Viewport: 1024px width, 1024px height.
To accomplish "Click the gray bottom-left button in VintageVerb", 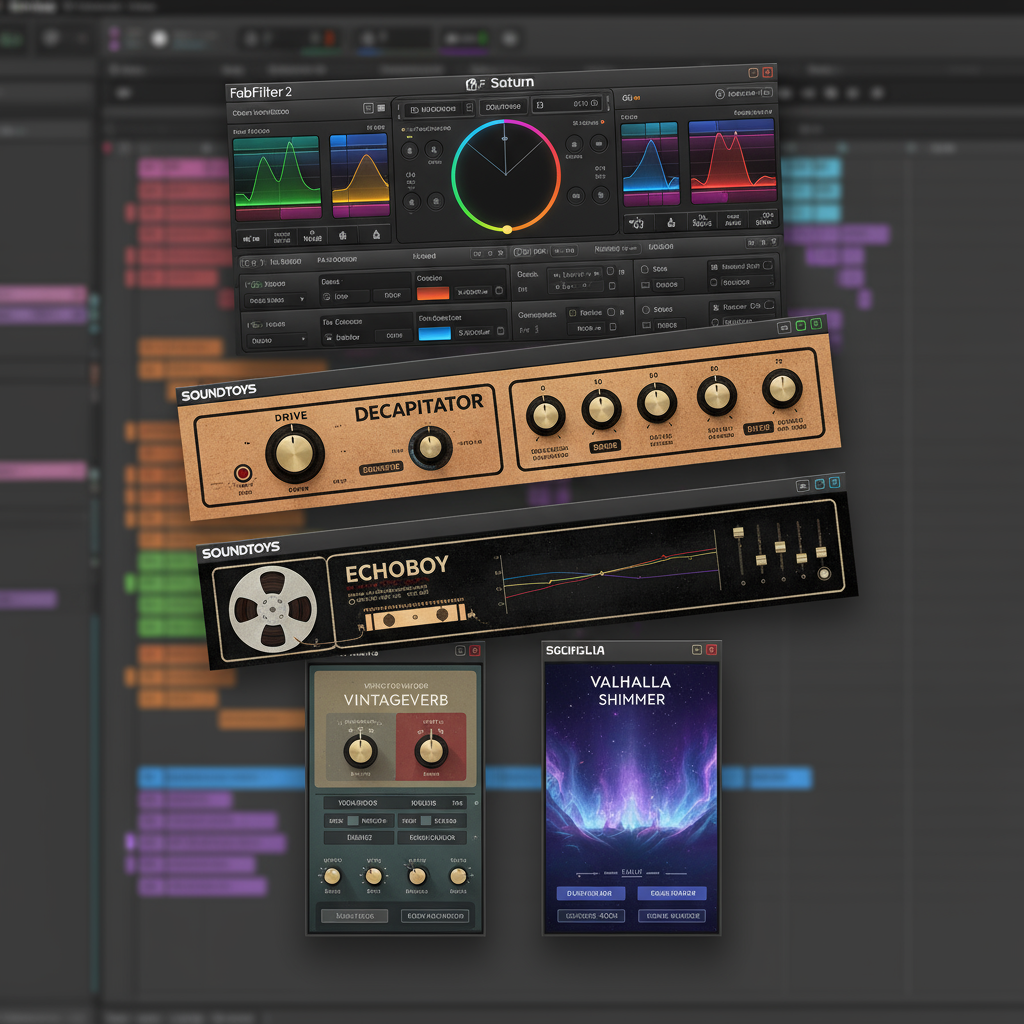I will point(355,916).
